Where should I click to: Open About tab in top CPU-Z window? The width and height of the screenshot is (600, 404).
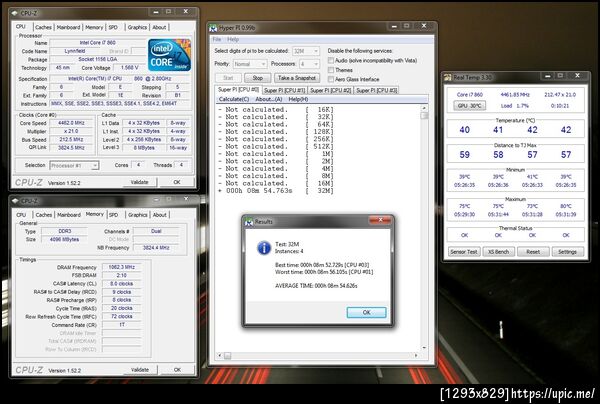[159, 27]
